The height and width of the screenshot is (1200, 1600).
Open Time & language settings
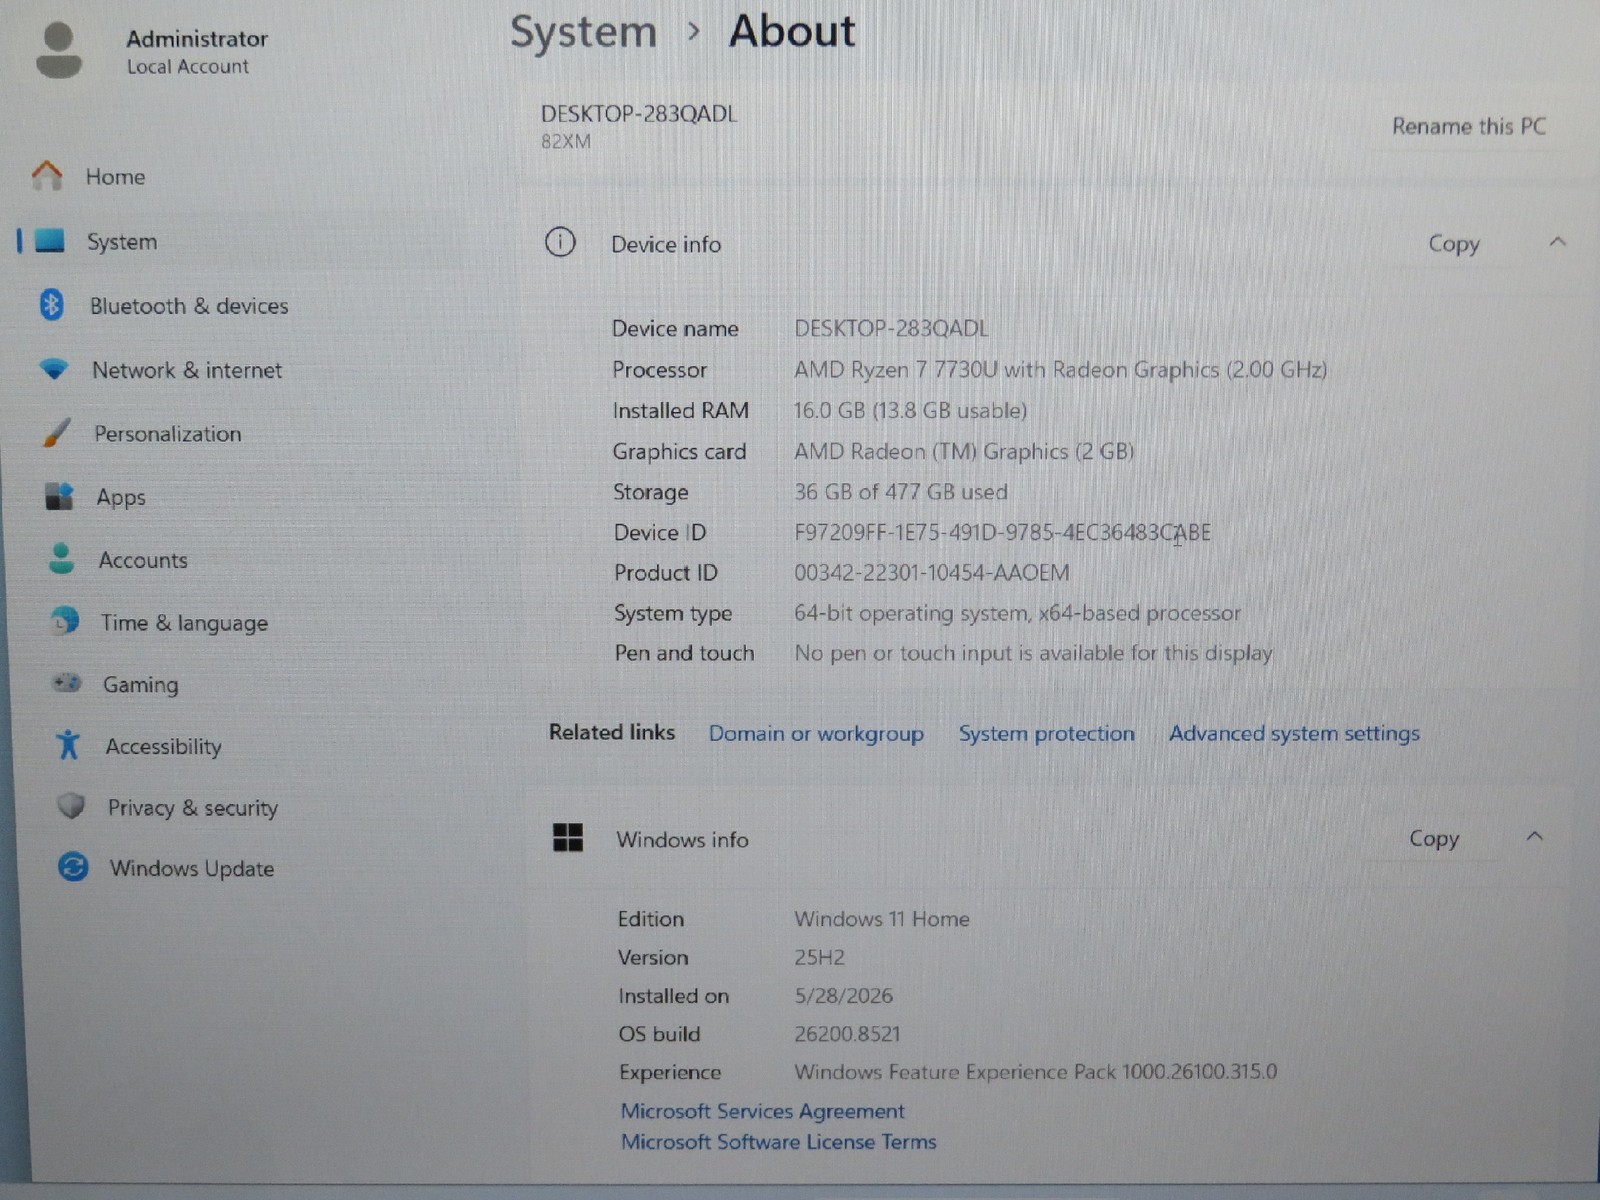pyautogui.click(x=184, y=623)
